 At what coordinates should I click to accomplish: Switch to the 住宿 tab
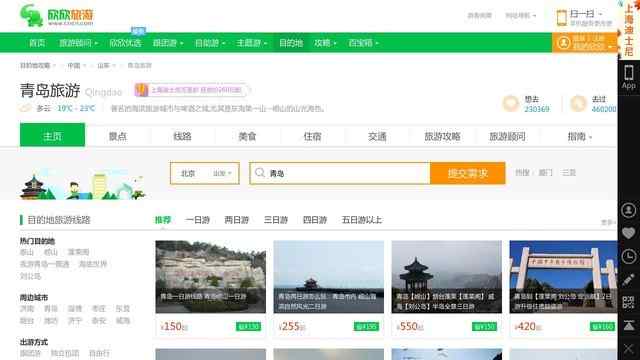point(312,136)
